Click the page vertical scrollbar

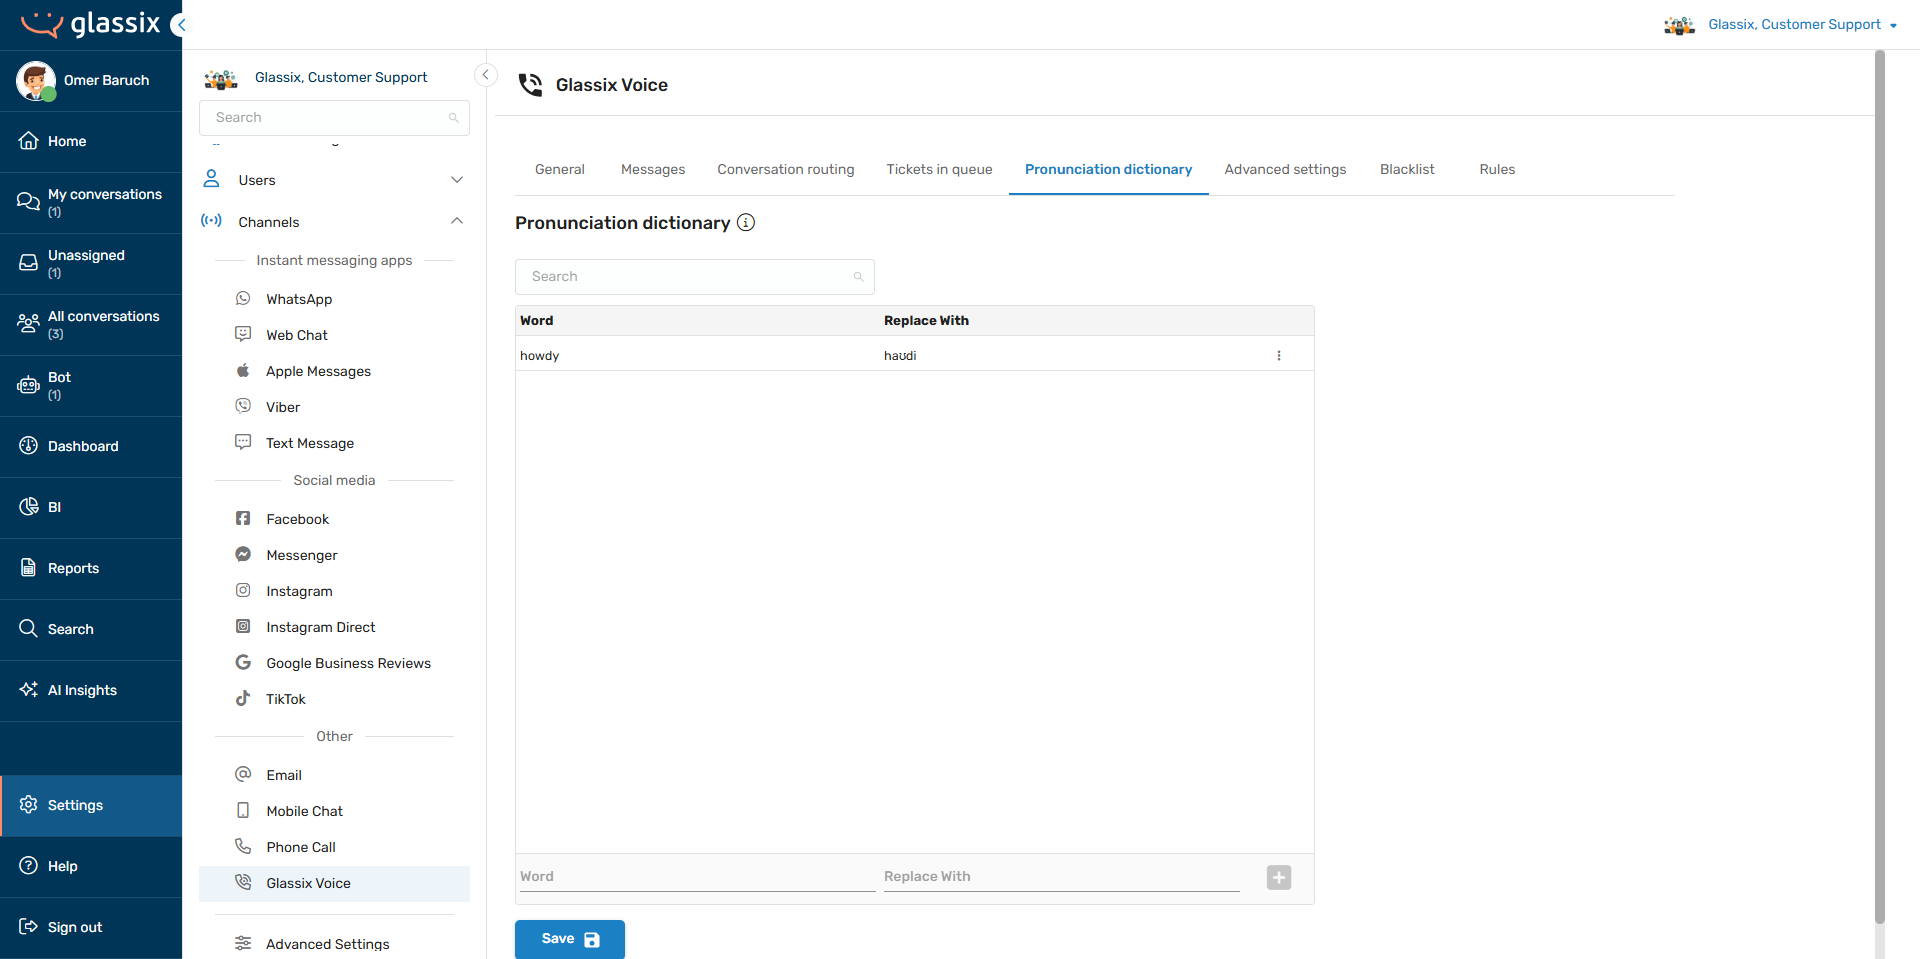1880,487
